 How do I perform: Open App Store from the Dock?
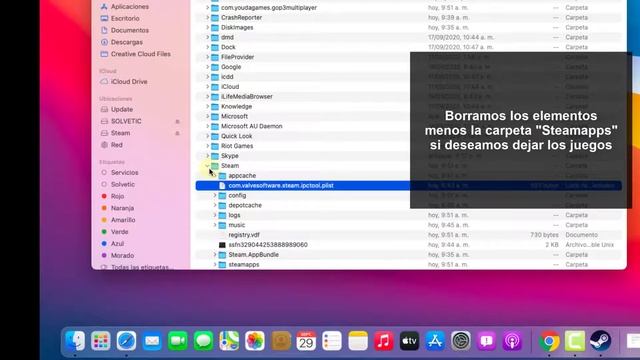[x=435, y=341]
